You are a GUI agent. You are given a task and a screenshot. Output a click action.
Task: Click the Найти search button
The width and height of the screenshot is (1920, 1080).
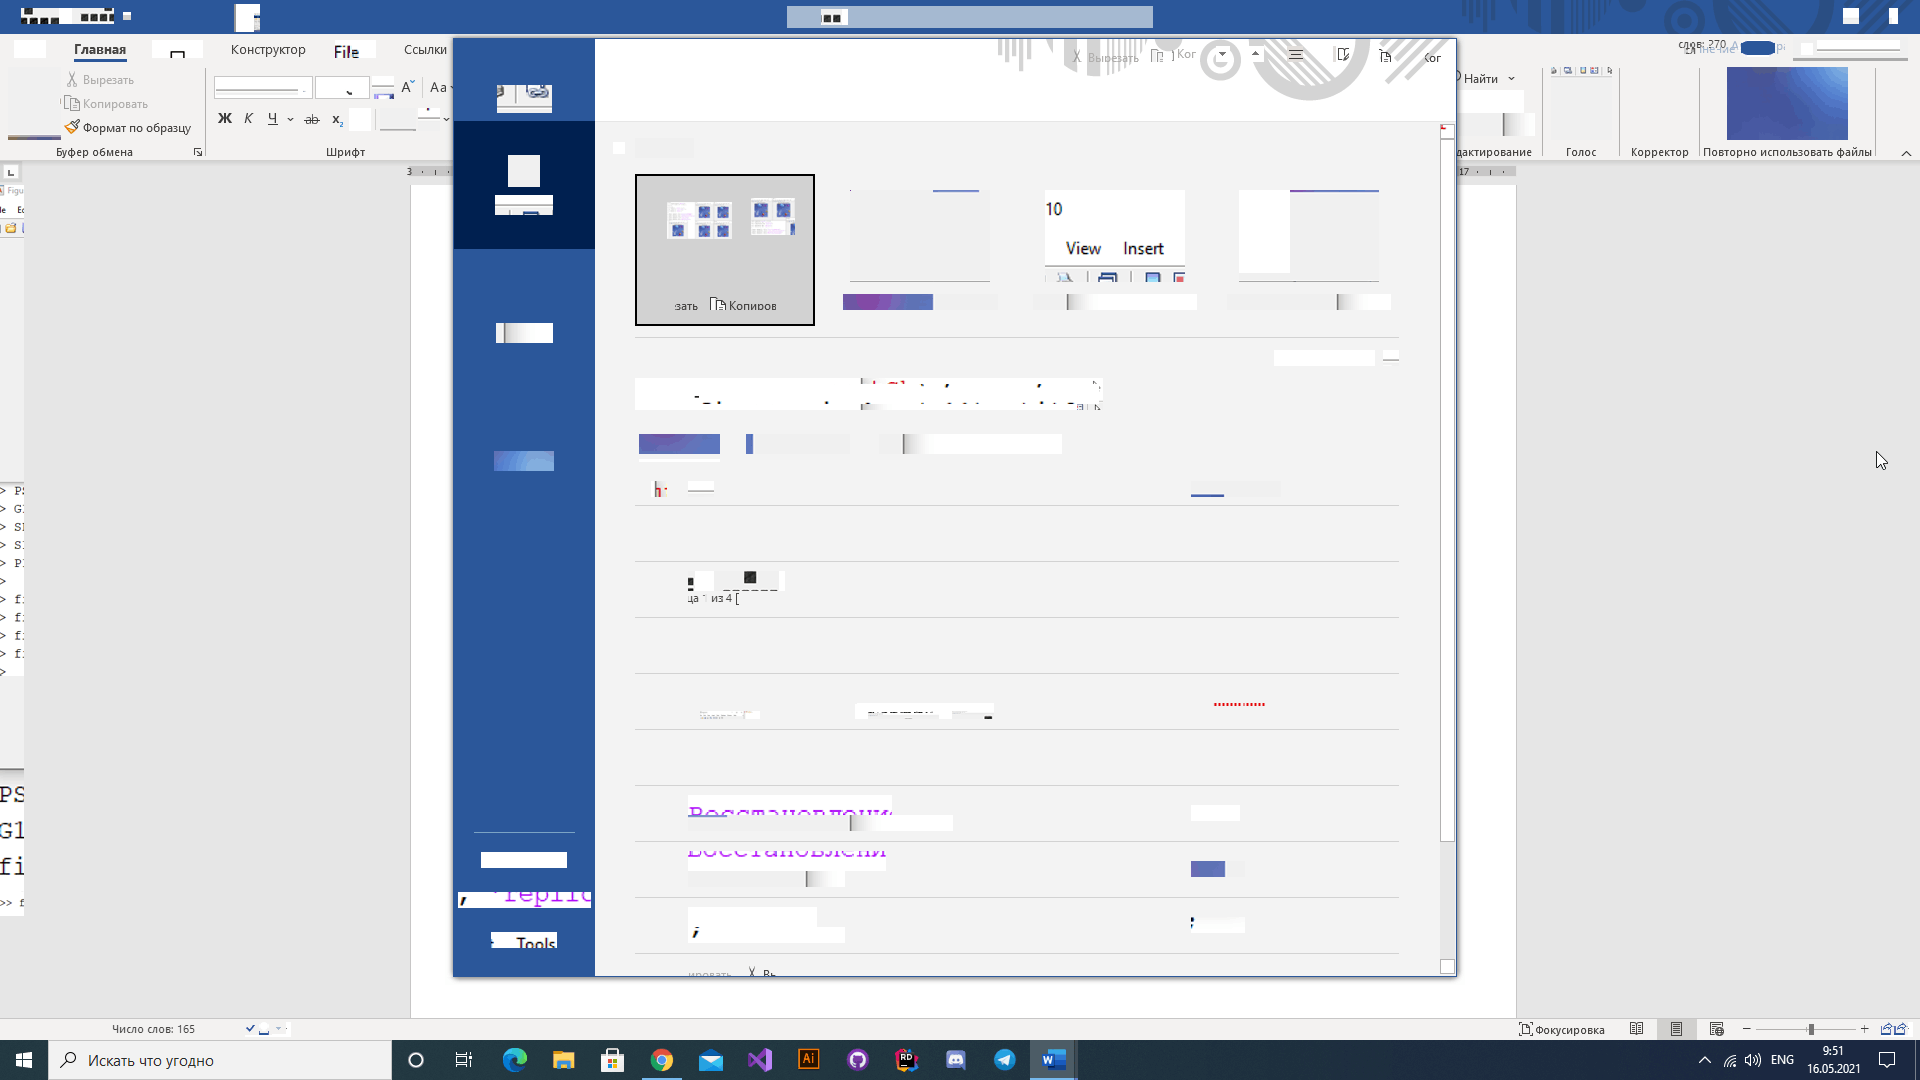1481,79
